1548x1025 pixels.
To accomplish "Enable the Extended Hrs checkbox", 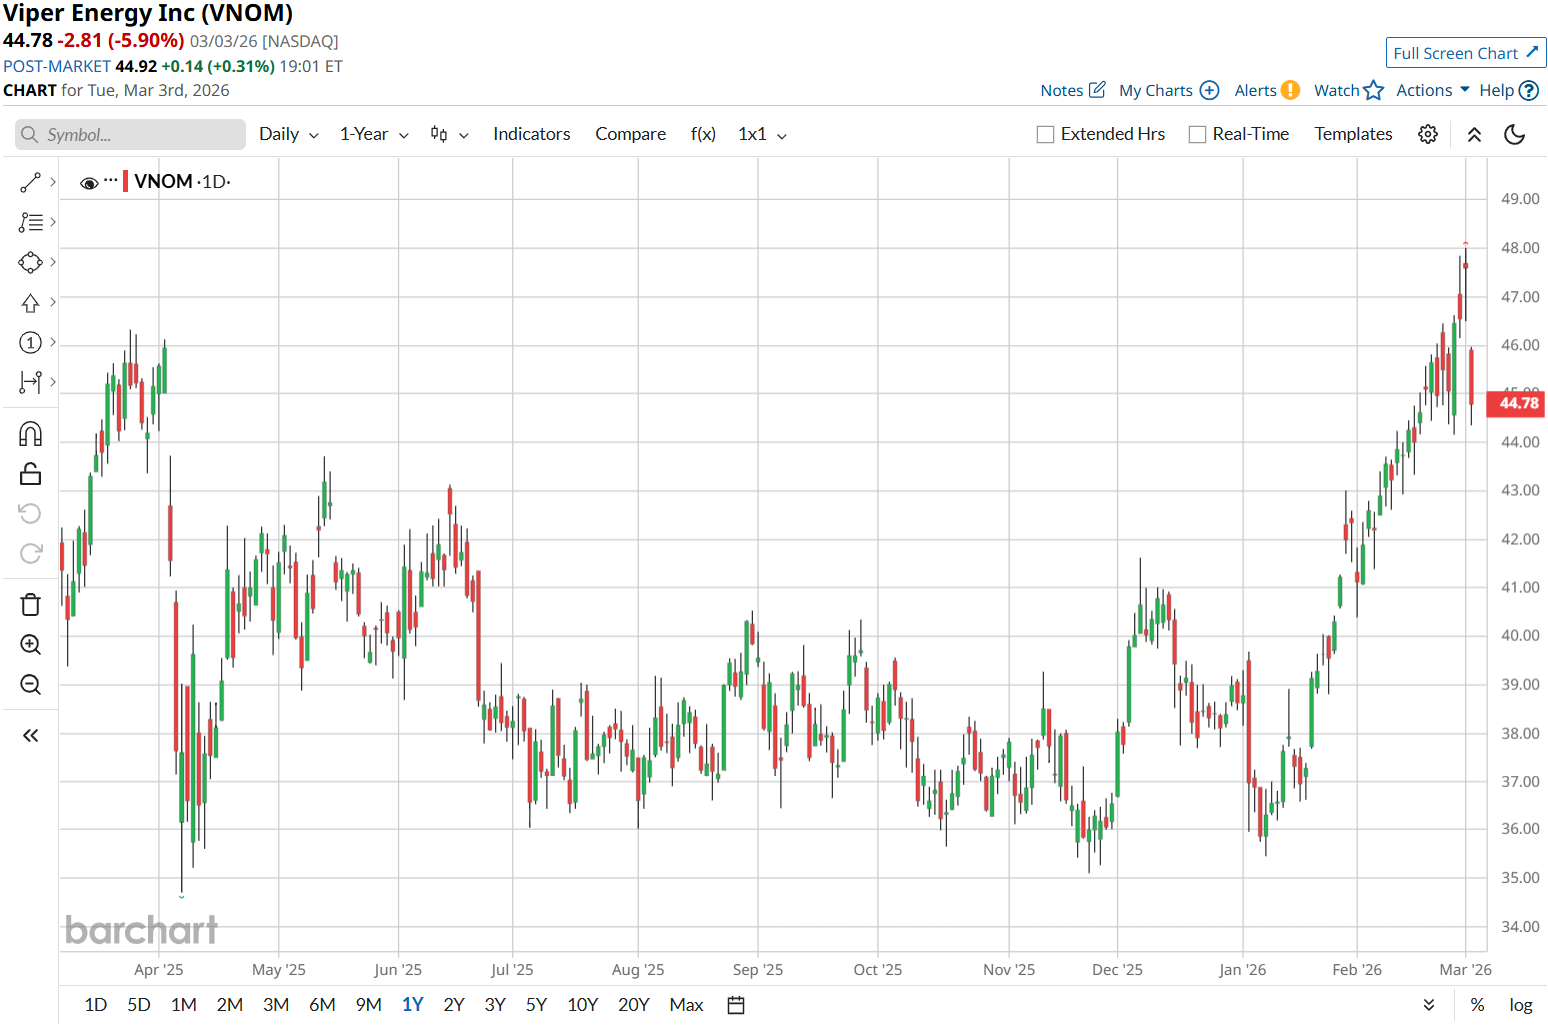I will coord(1046,134).
